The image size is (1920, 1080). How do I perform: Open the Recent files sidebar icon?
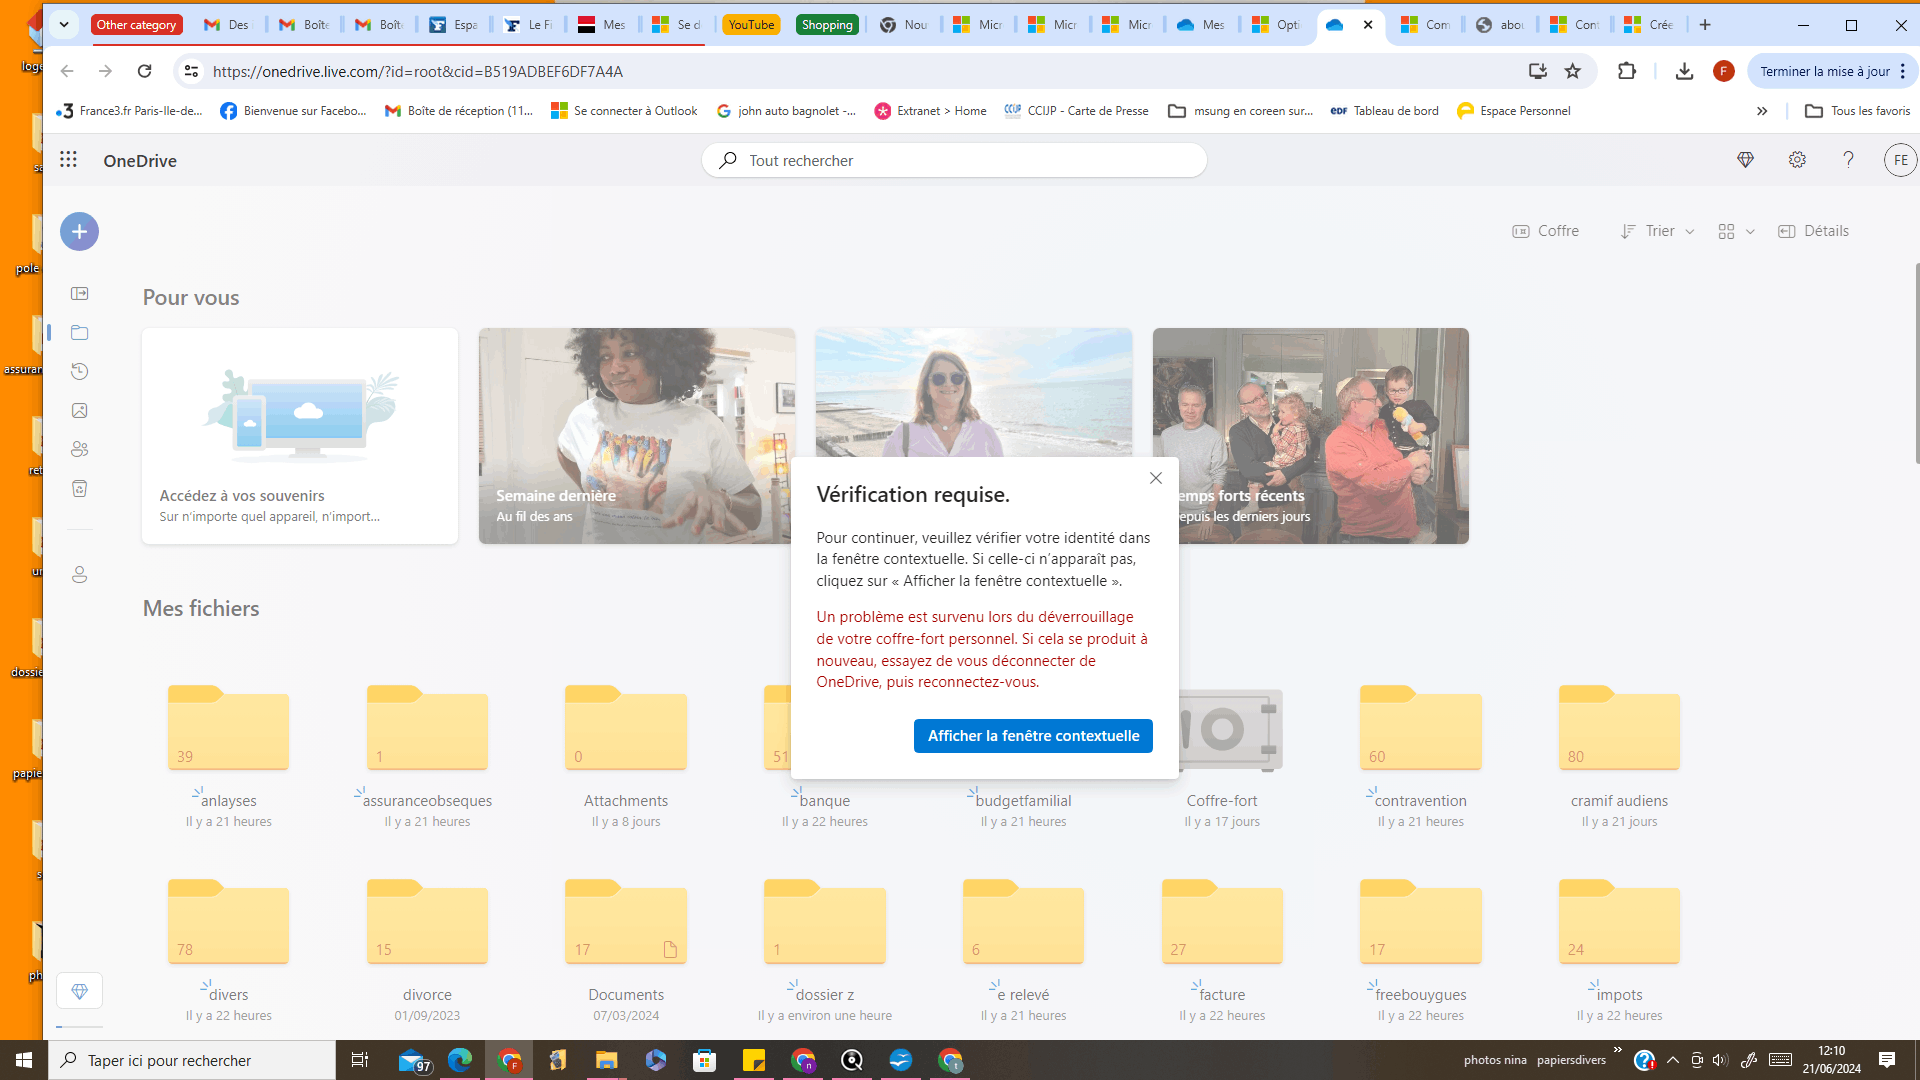(80, 372)
